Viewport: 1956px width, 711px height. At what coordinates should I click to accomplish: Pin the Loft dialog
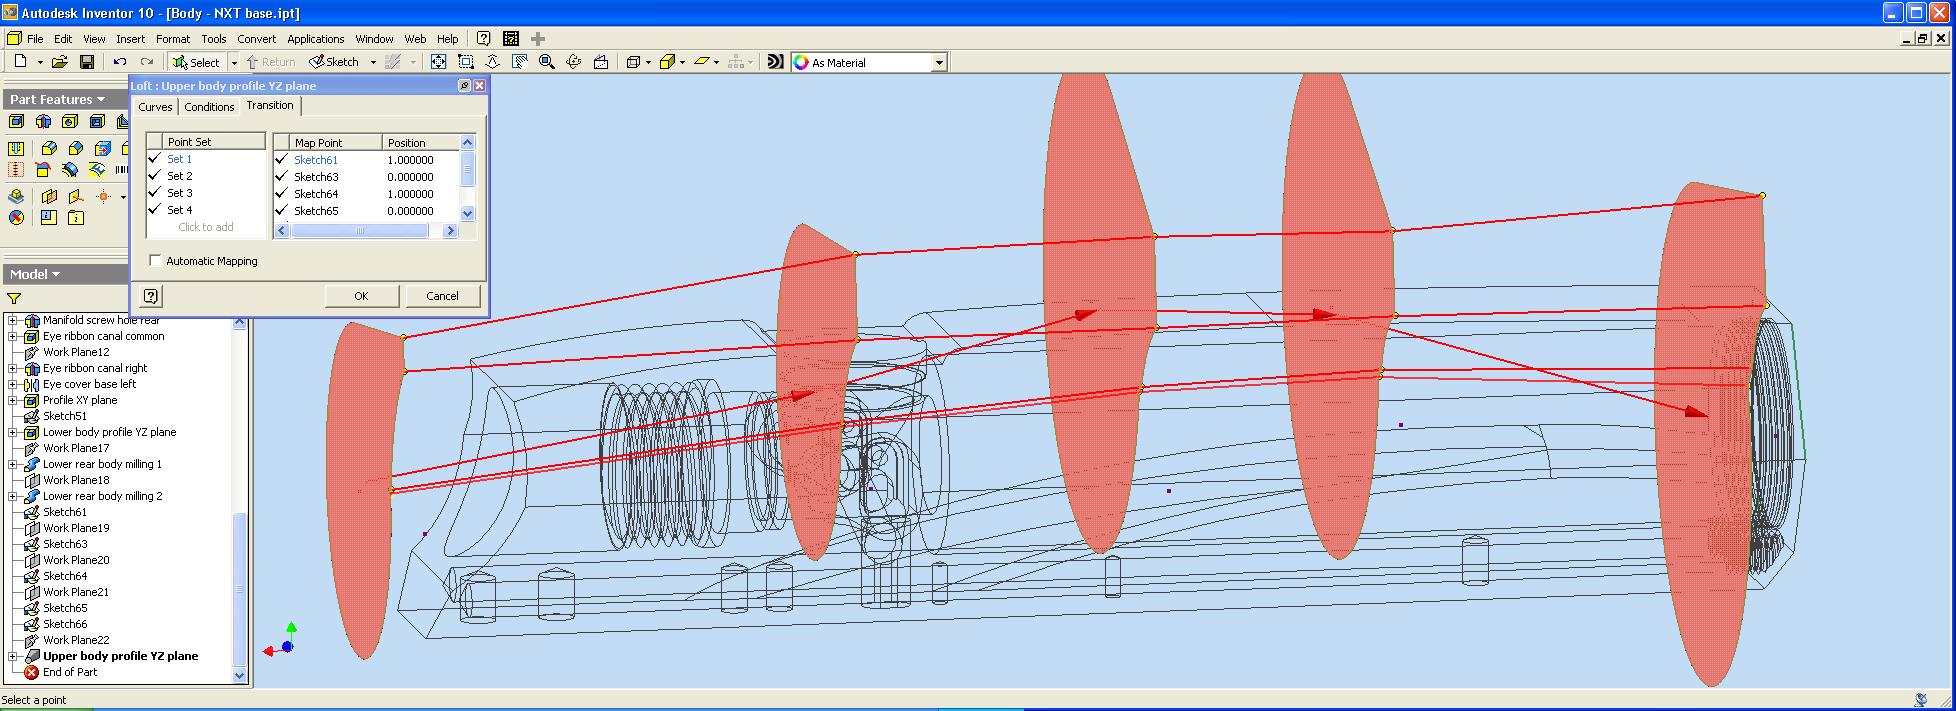pyautogui.click(x=464, y=86)
